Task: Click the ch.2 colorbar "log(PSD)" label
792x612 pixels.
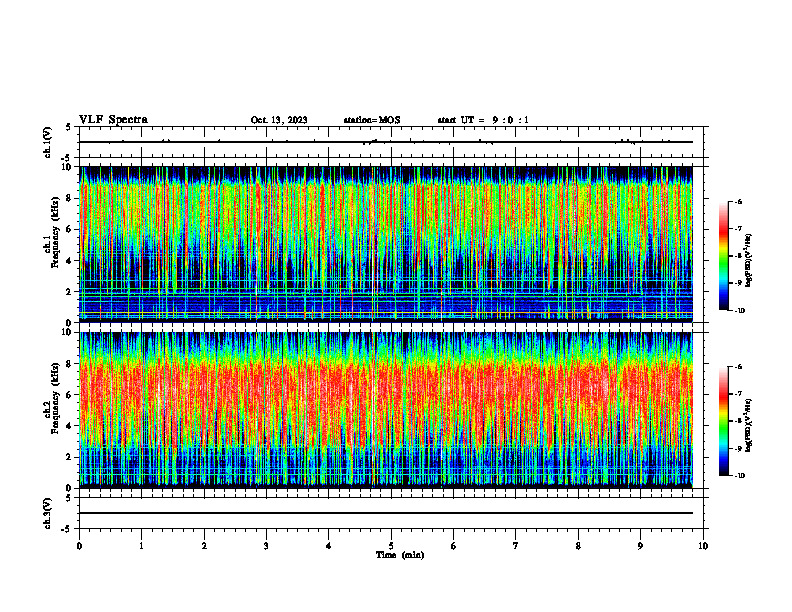Action: pos(749,425)
